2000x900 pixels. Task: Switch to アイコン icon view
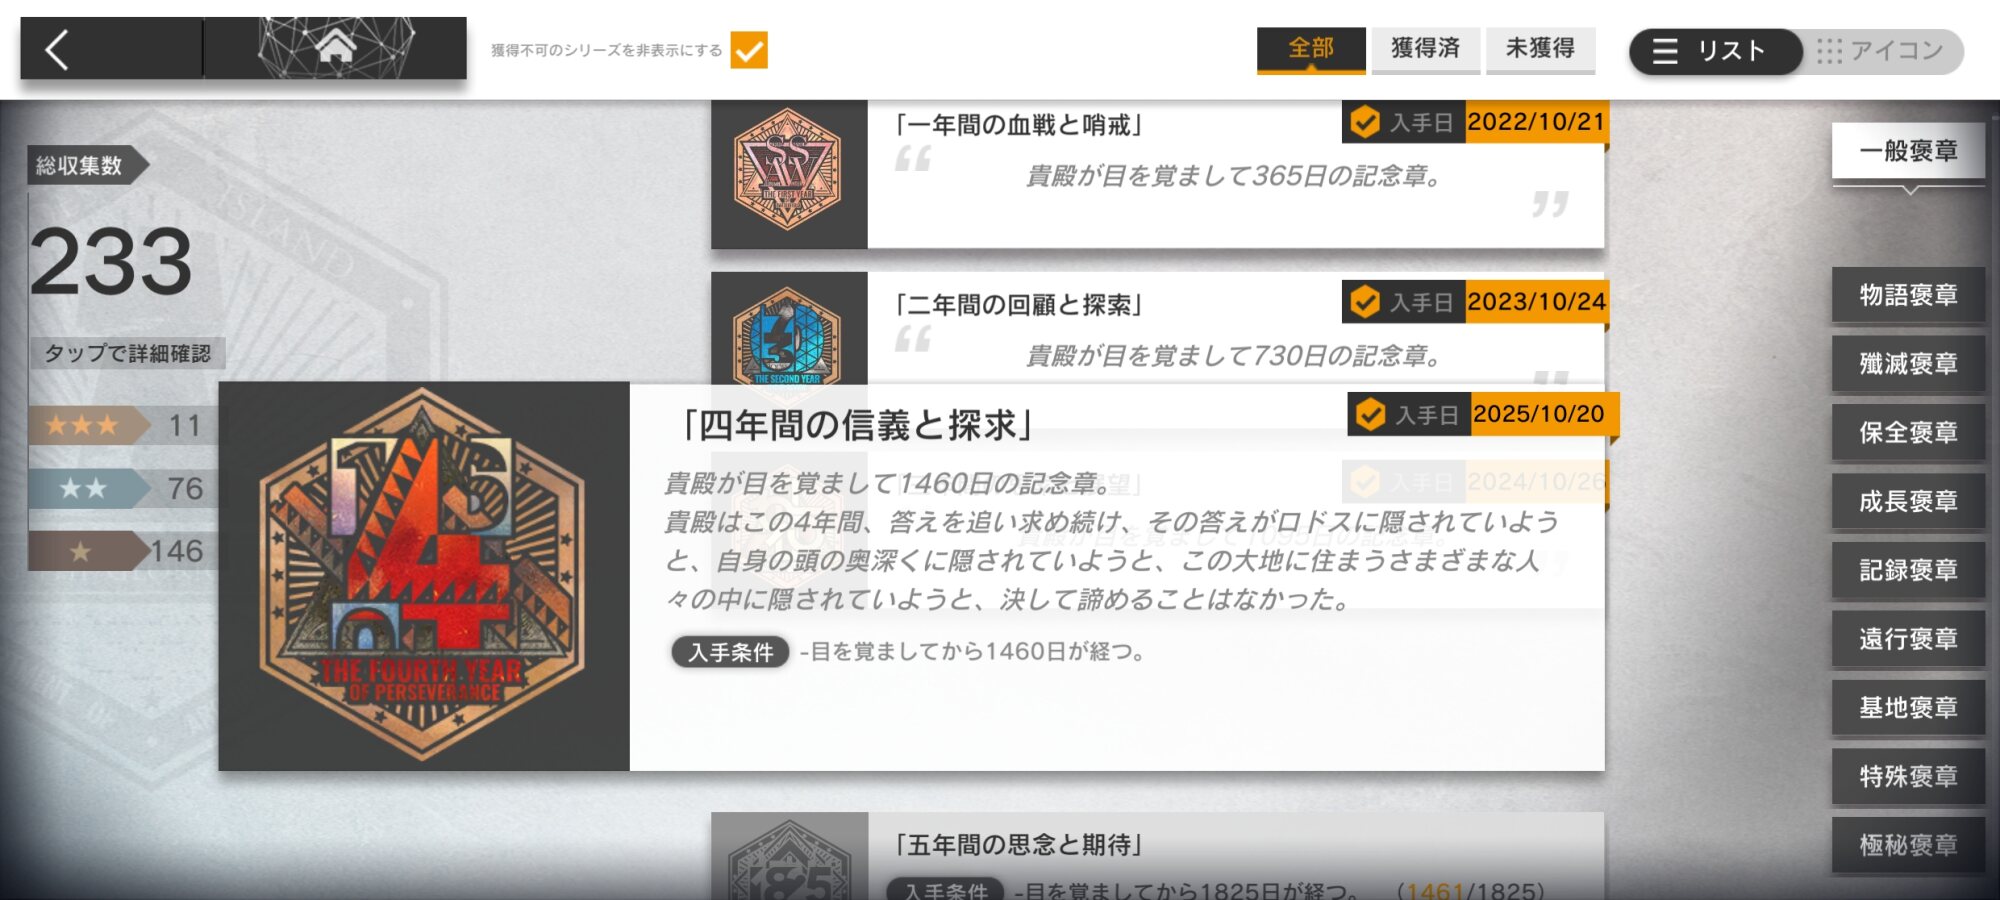(1882, 51)
